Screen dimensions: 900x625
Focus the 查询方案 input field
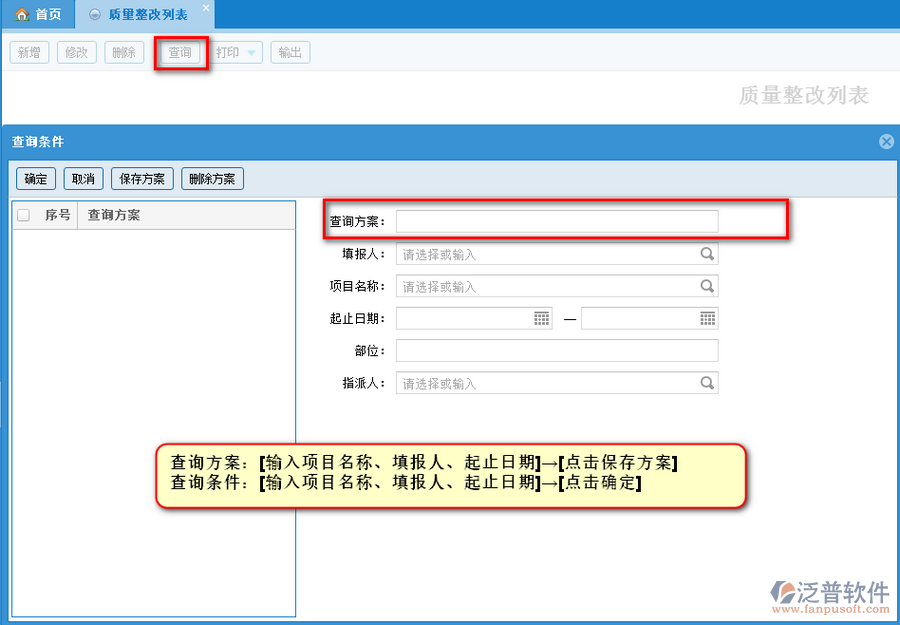point(557,222)
